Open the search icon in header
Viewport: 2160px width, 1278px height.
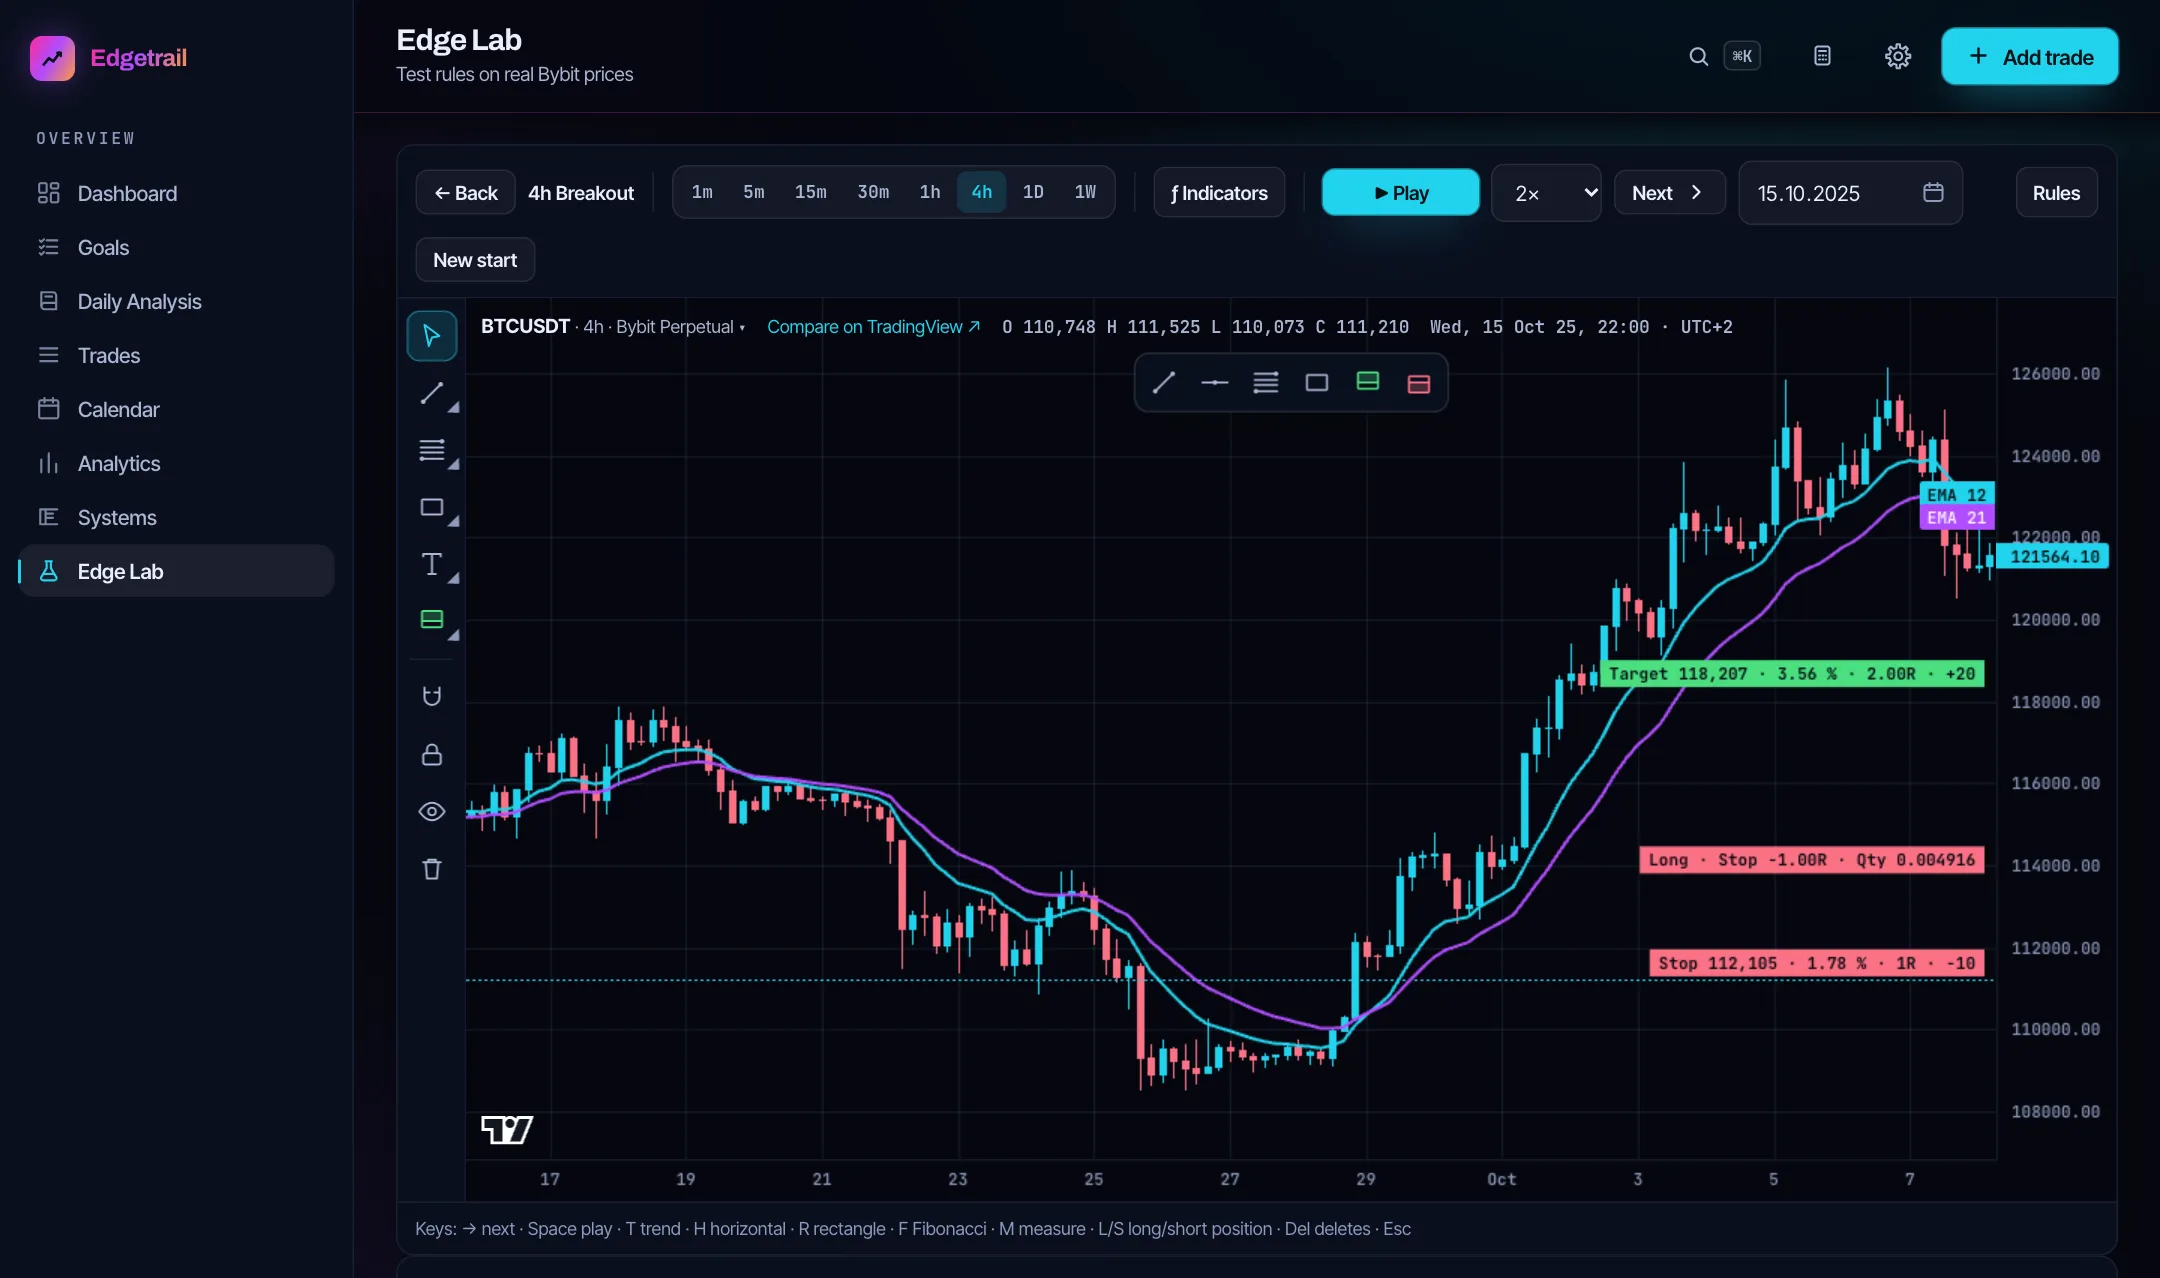(x=1698, y=57)
